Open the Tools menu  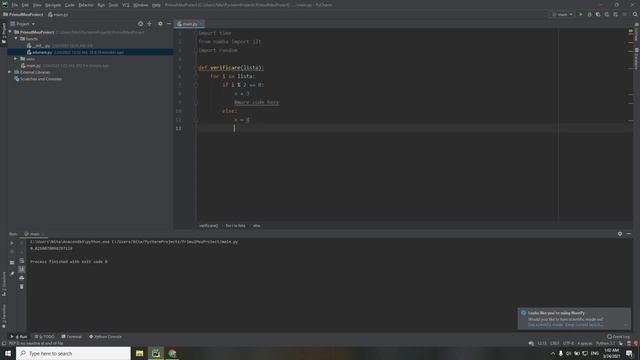point(113,5)
